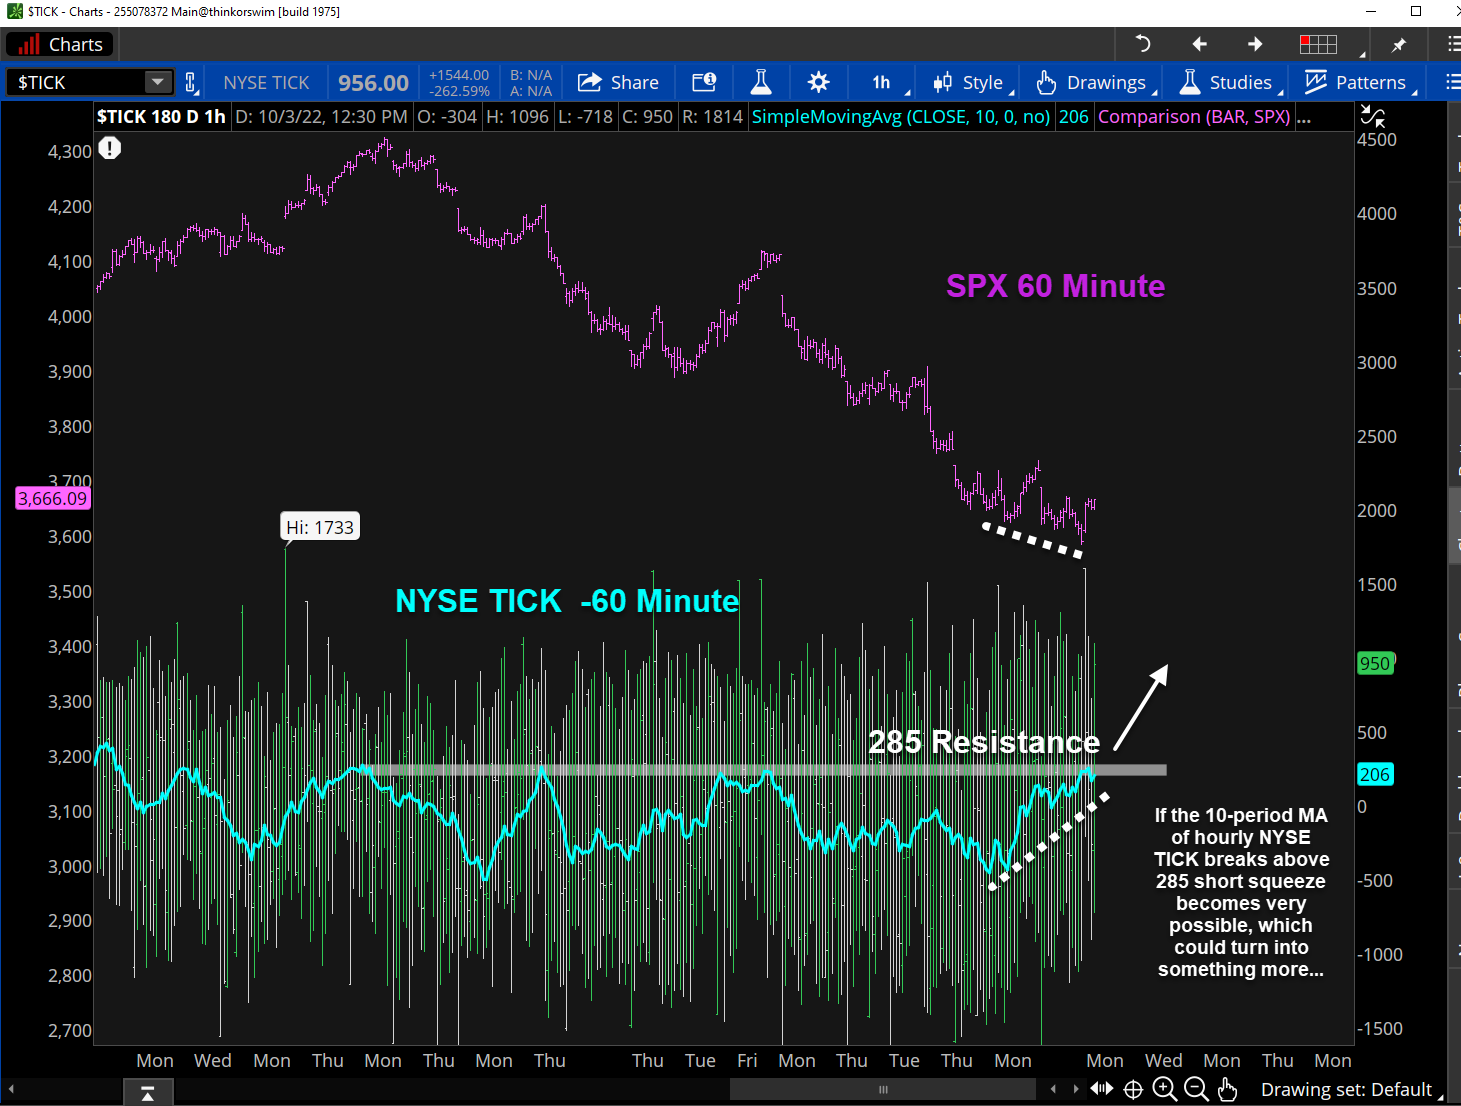This screenshot has height=1106, width=1461.
Task: Pin the chart using the pin icon
Action: click(x=1399, y=44)
